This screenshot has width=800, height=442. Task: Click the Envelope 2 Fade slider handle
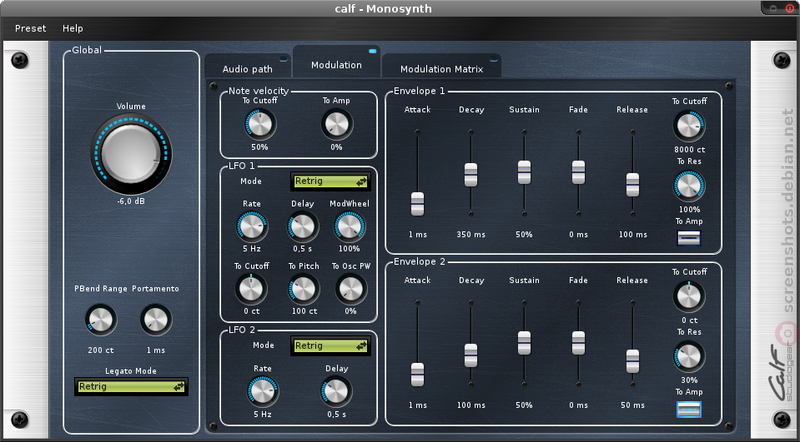(x=578, y=342)
